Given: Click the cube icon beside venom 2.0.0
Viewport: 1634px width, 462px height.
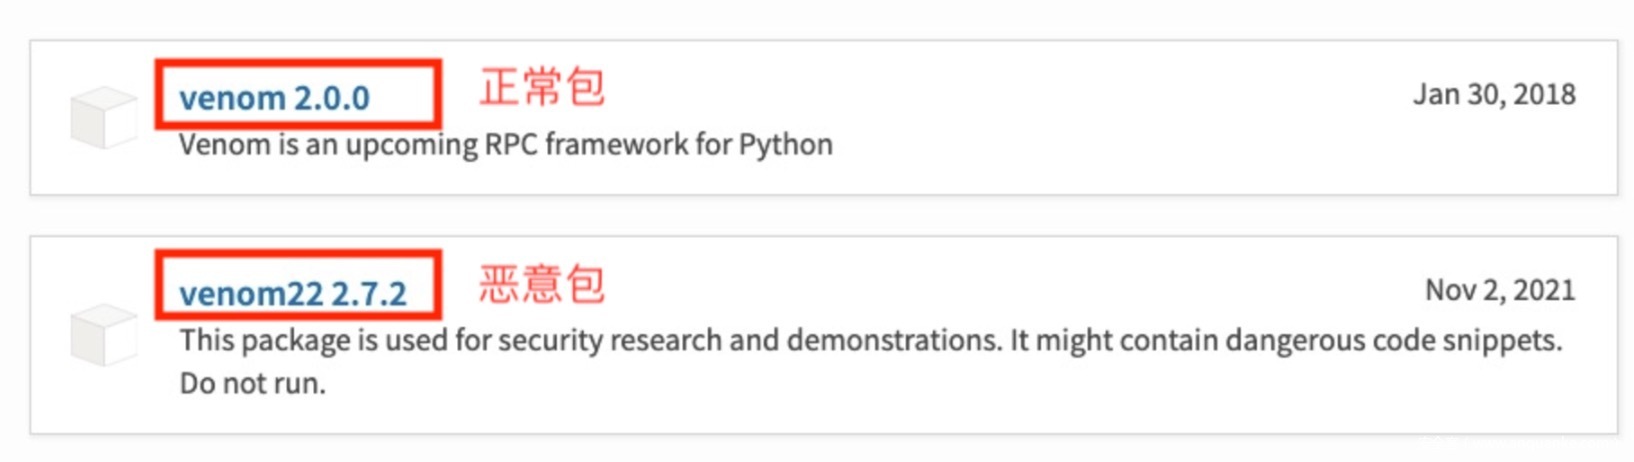Looking at the screenshot, I should (x=103, y=117).
